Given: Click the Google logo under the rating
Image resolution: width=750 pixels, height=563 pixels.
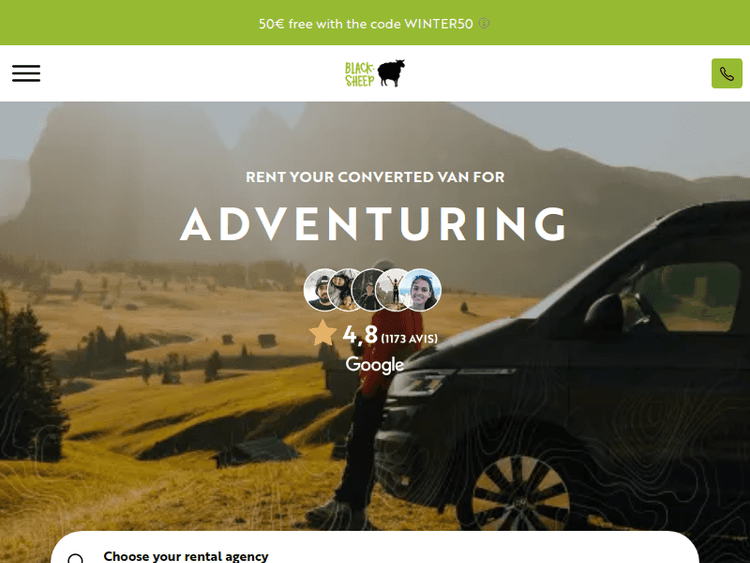Looking at the screenshot, I should 375,365.
